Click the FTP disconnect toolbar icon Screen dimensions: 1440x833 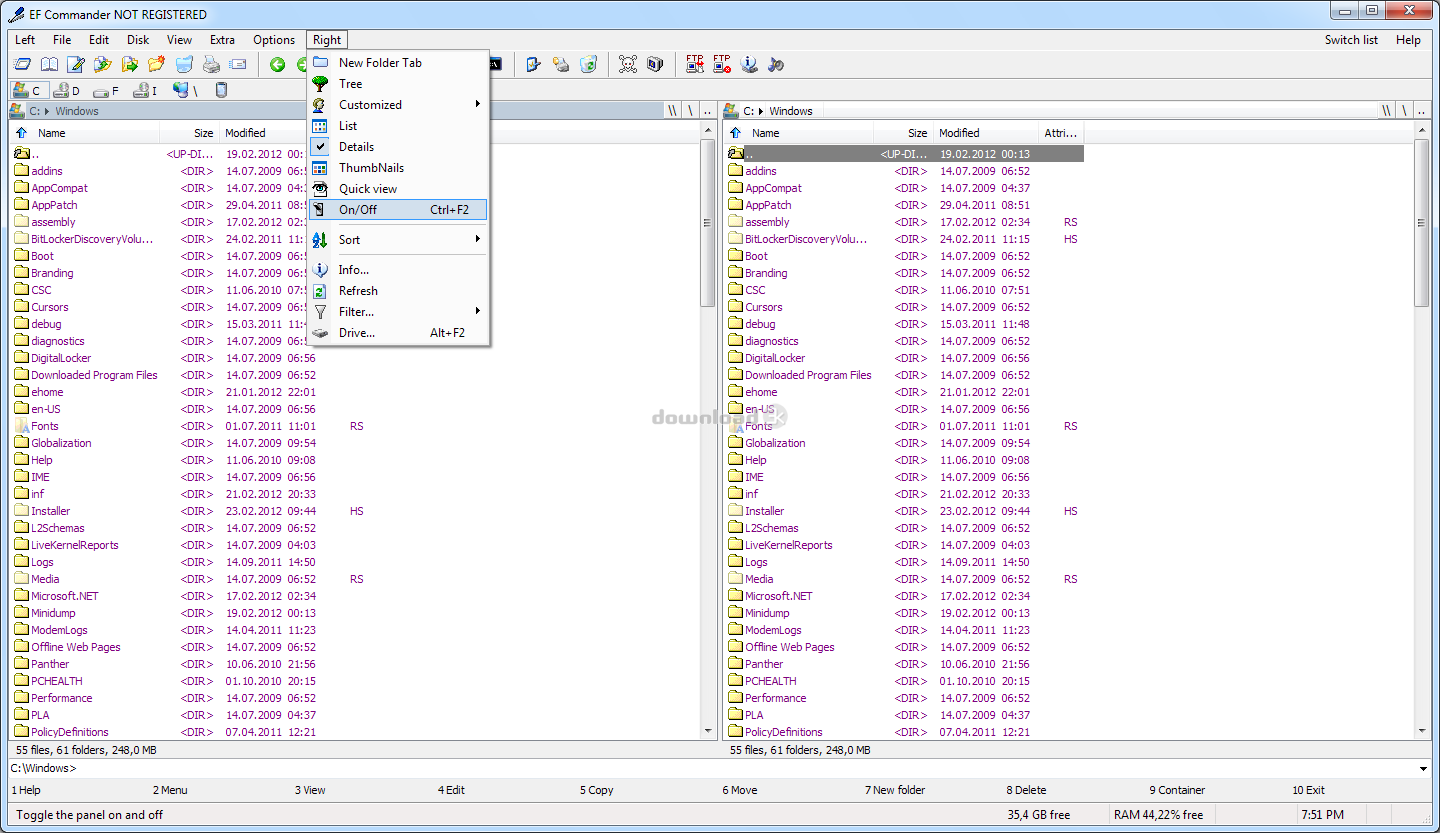[722, 64]
